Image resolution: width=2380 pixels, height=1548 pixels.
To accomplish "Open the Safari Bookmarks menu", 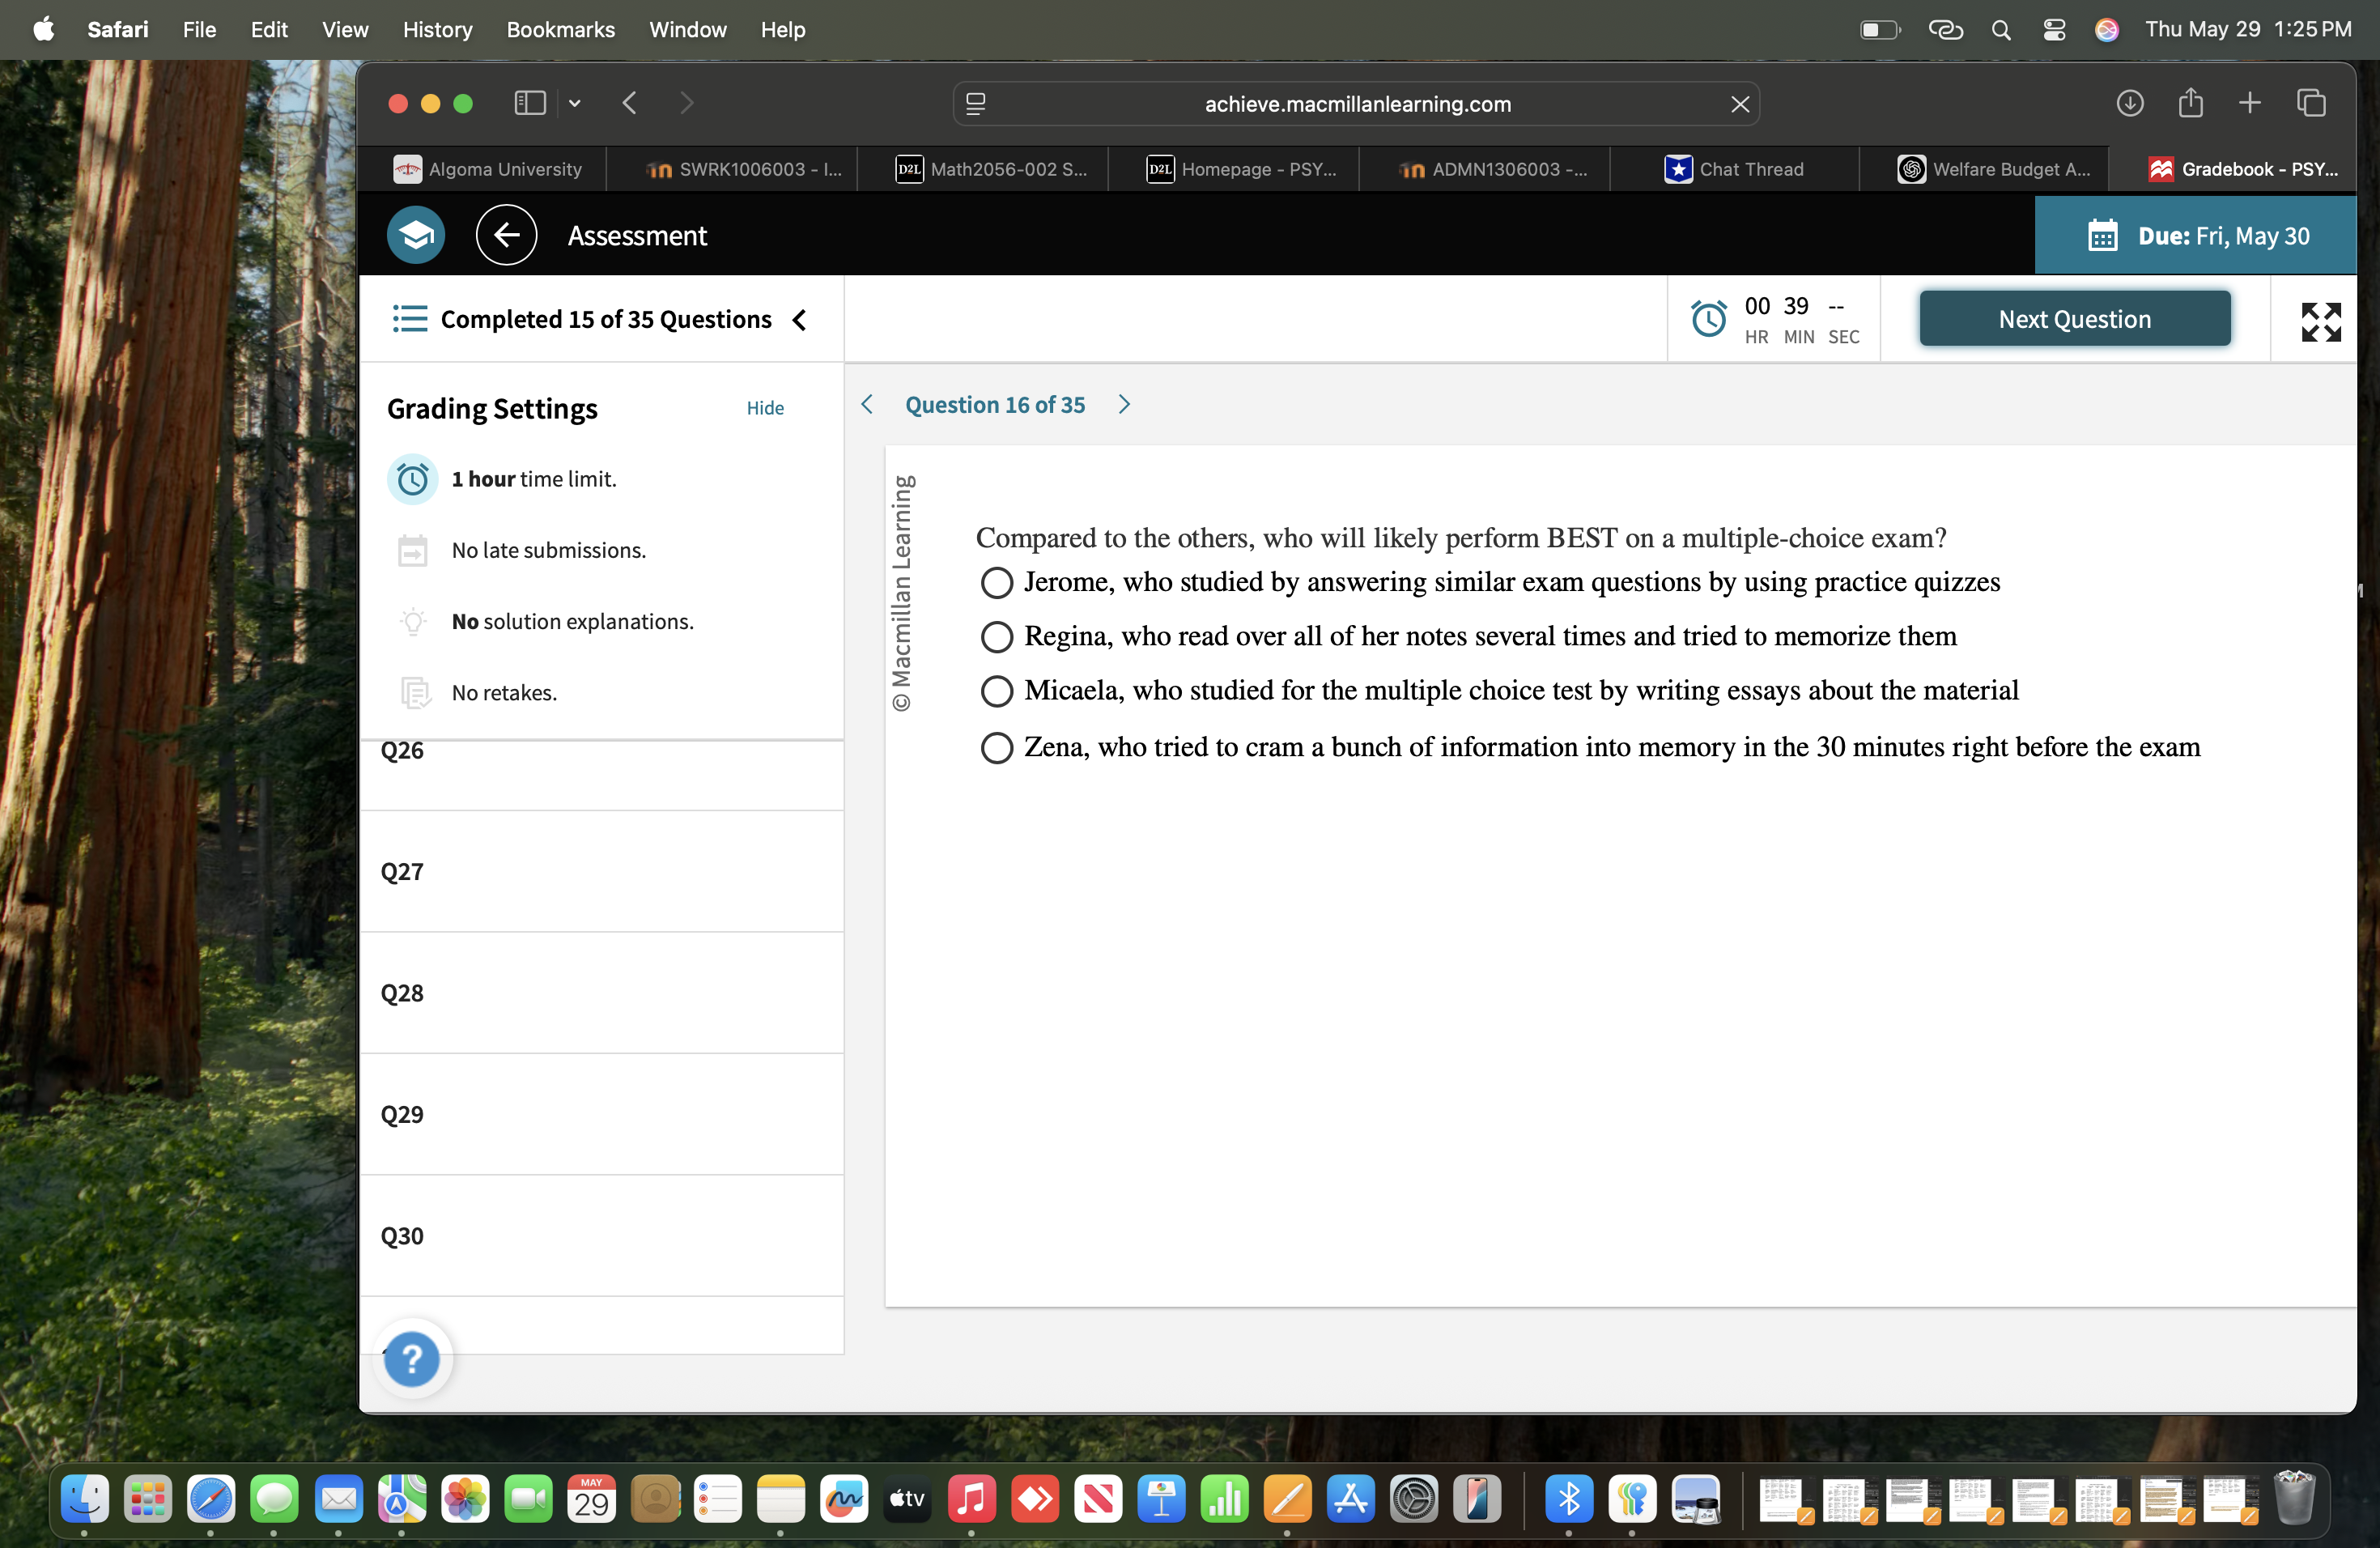I will point(560,29).
